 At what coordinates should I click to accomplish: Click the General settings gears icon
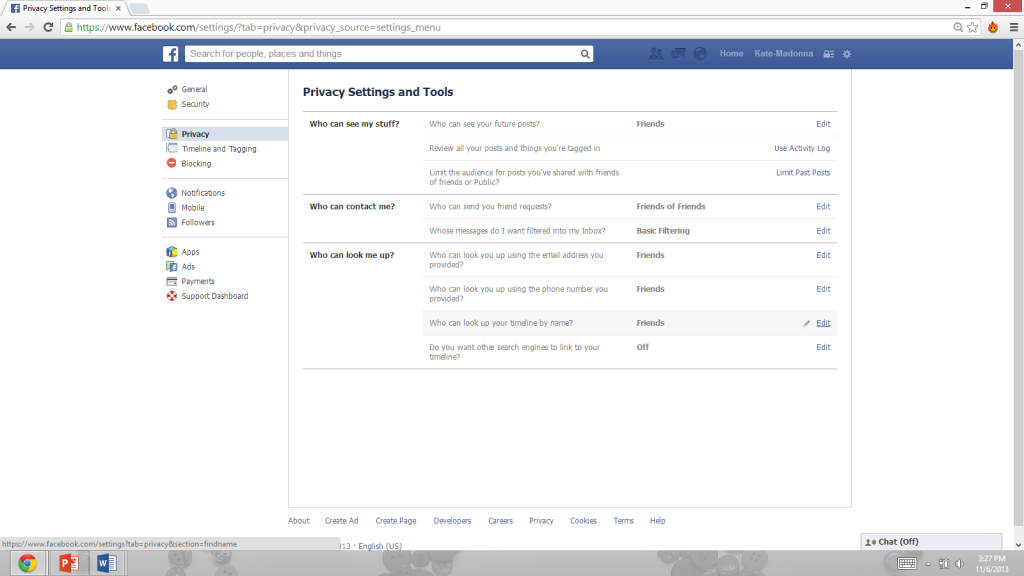pos(172,89)
